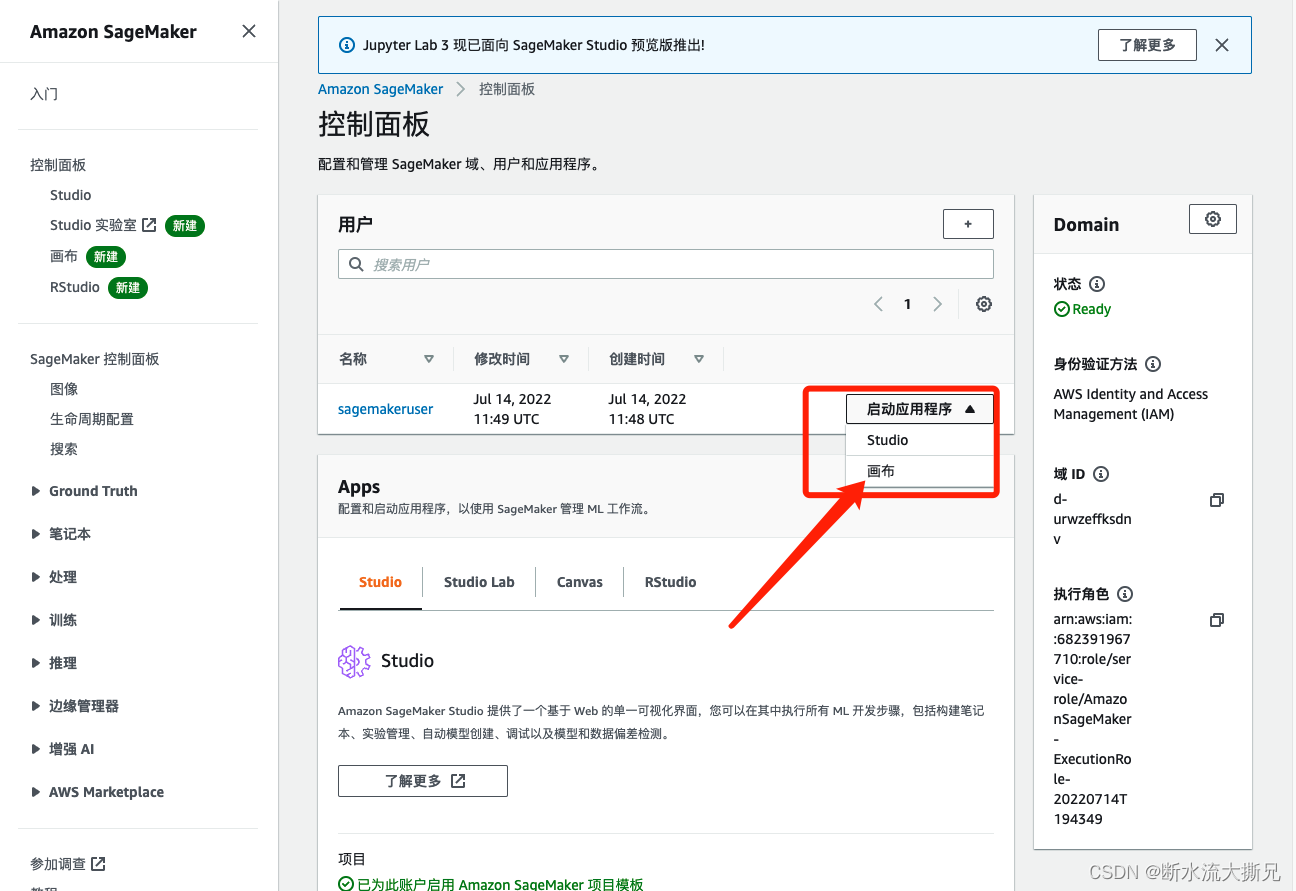
Task: Sort users by 修改时间 column
Action: pos(564,359)
